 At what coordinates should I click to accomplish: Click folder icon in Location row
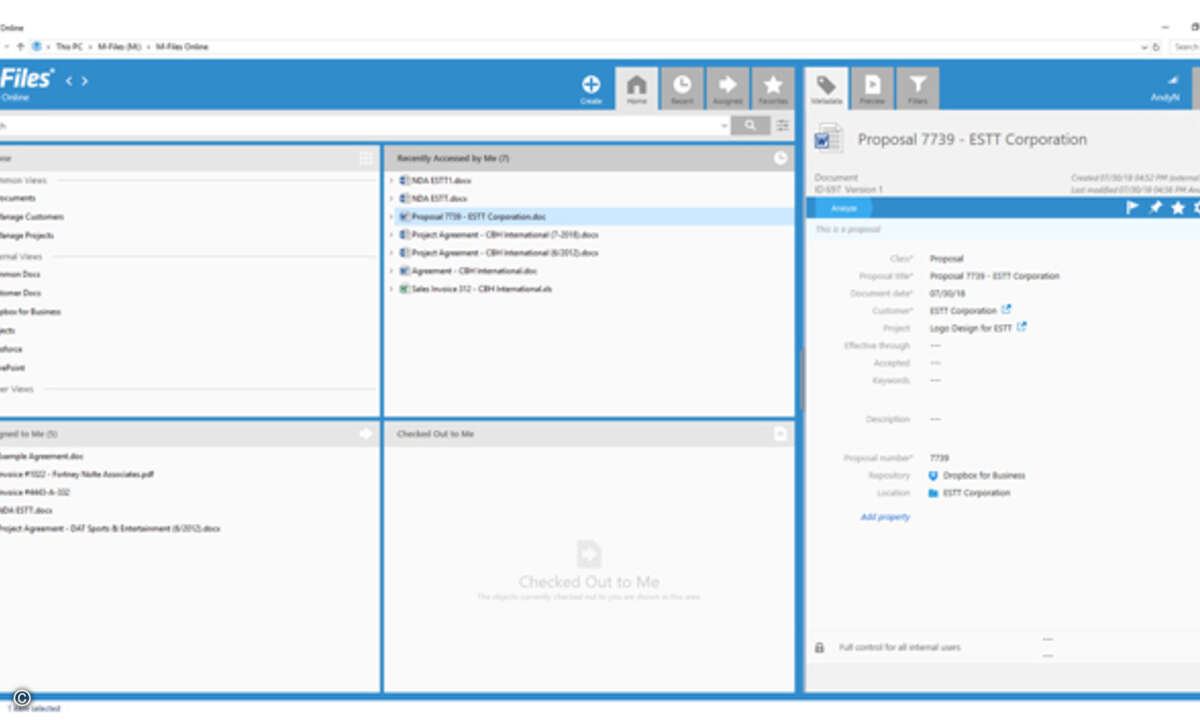click(x=933, y=493)
